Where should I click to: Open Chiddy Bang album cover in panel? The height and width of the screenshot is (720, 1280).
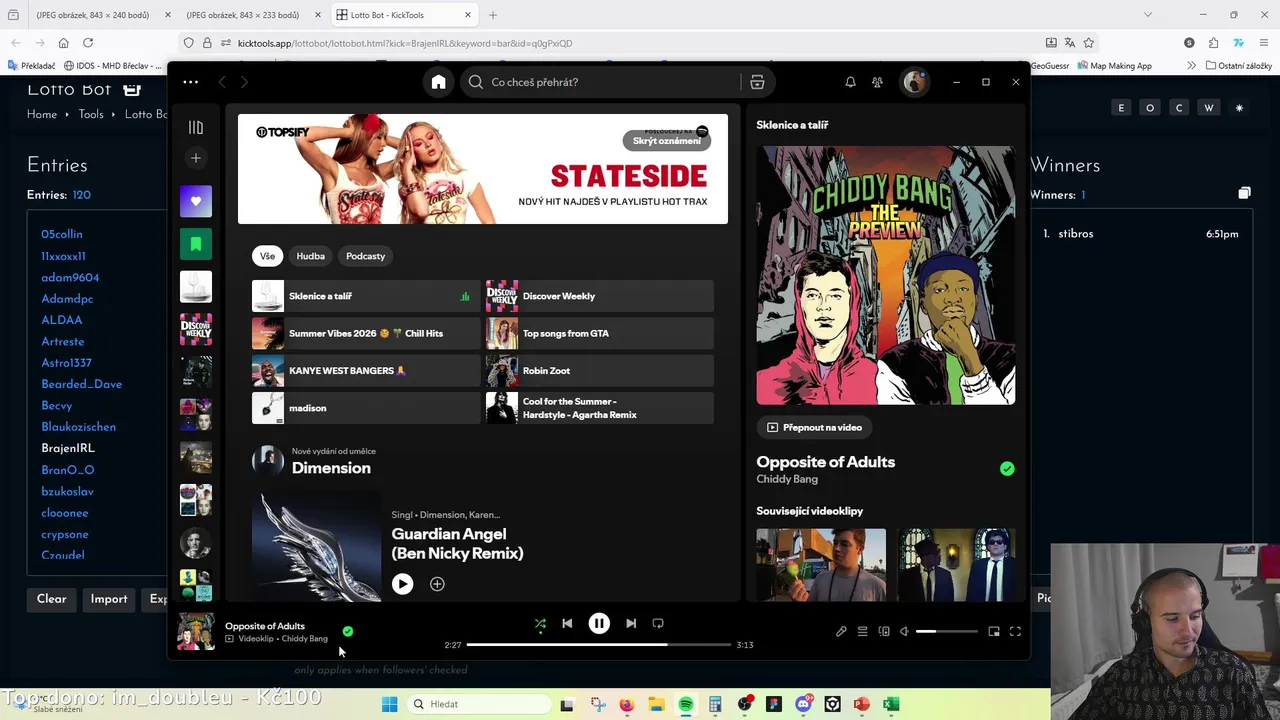coord(885,275)
